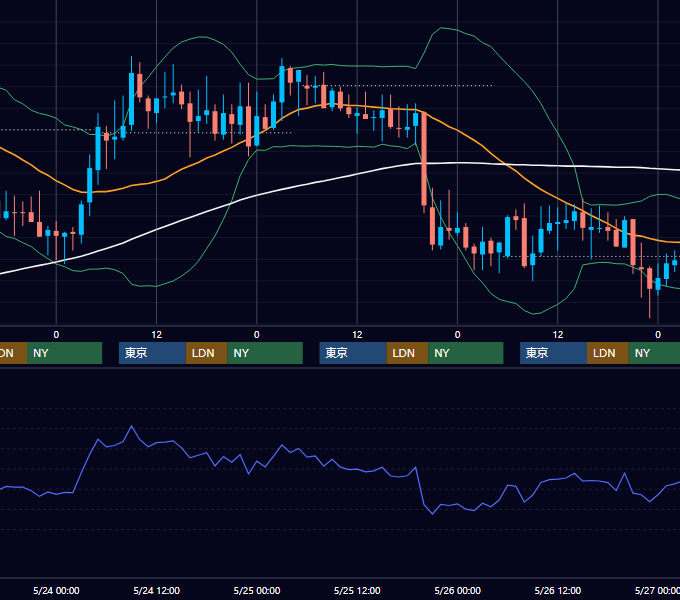680x600 pixels.
Task: Click the '5/25 12:00' time axis label
Action: 357,590
